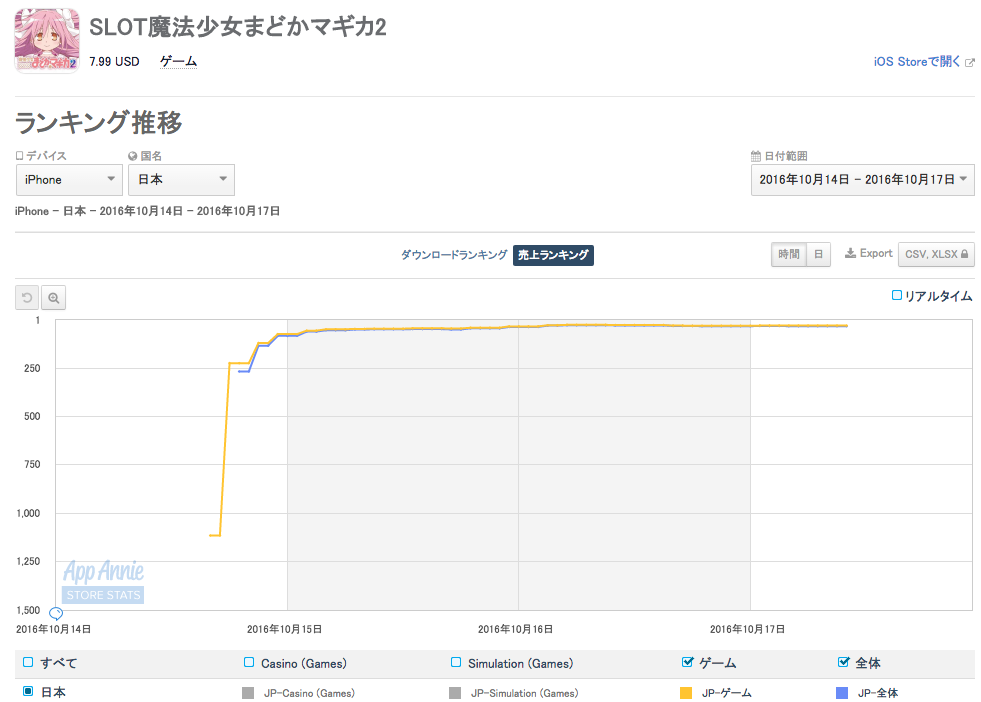Click the chart timeline marker at 2016年10月14日

56,613
